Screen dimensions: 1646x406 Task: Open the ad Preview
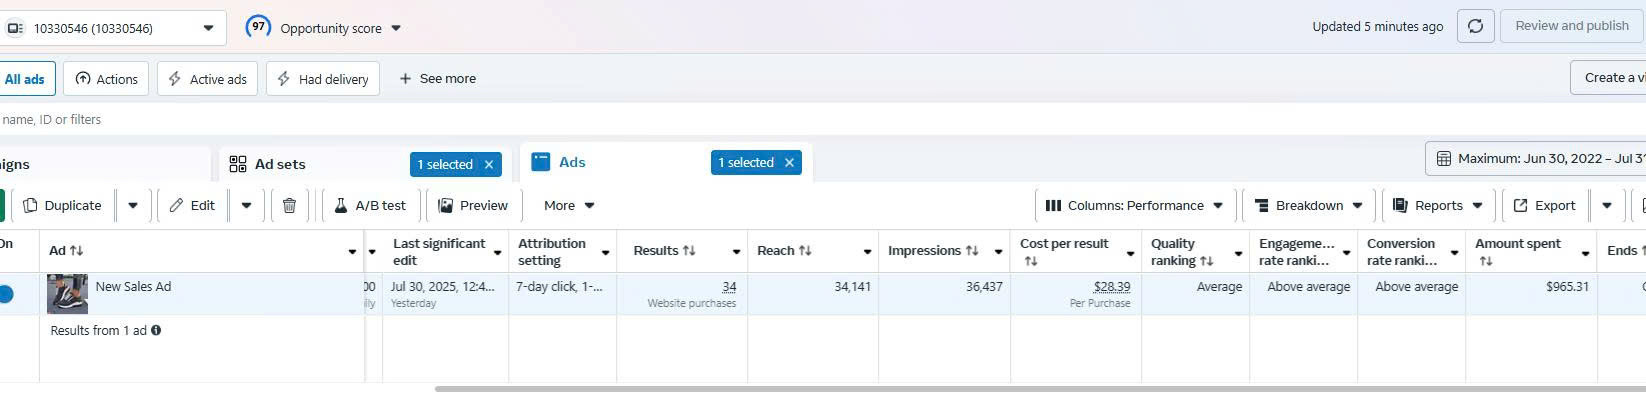tap(473, 205)
